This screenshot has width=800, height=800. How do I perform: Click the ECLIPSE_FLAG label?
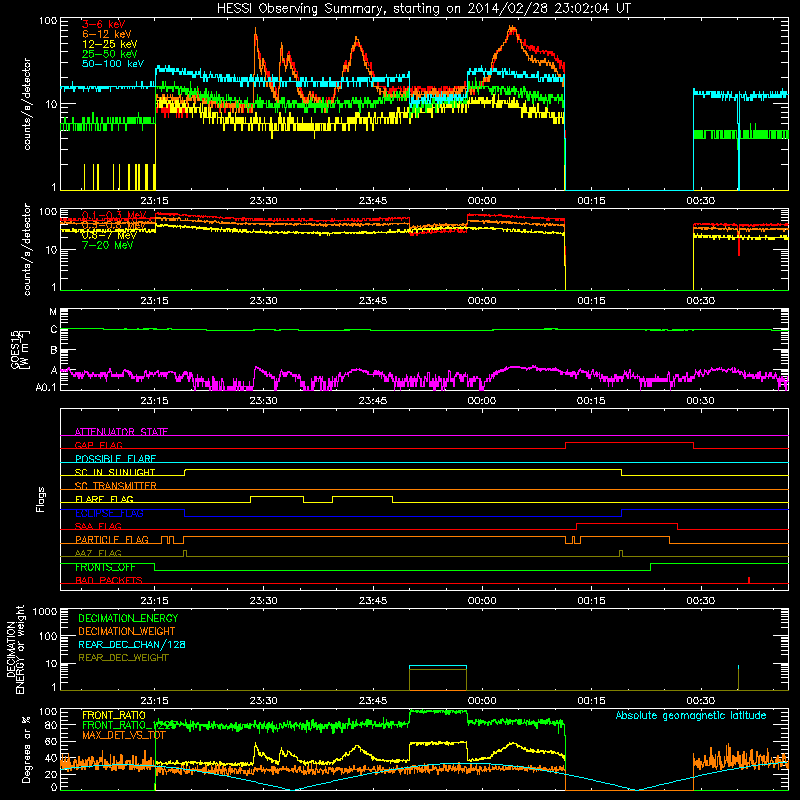tap(109, 513)
